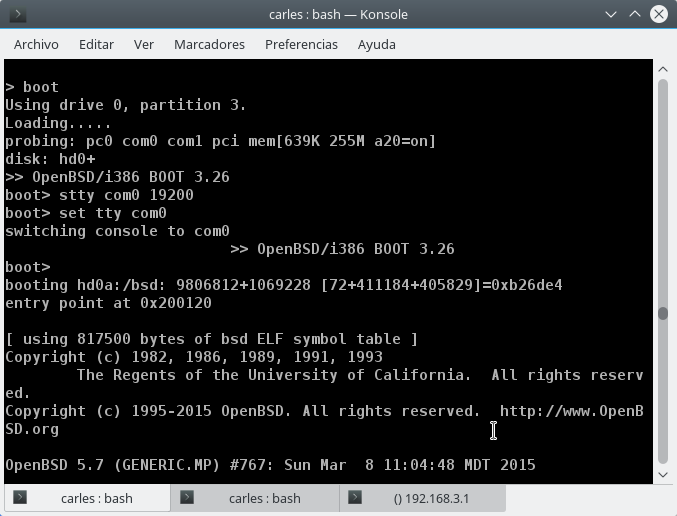The image size is (677, 516).
Task: Click the 'disk: hd0+' line
Action: click(50, 159)
